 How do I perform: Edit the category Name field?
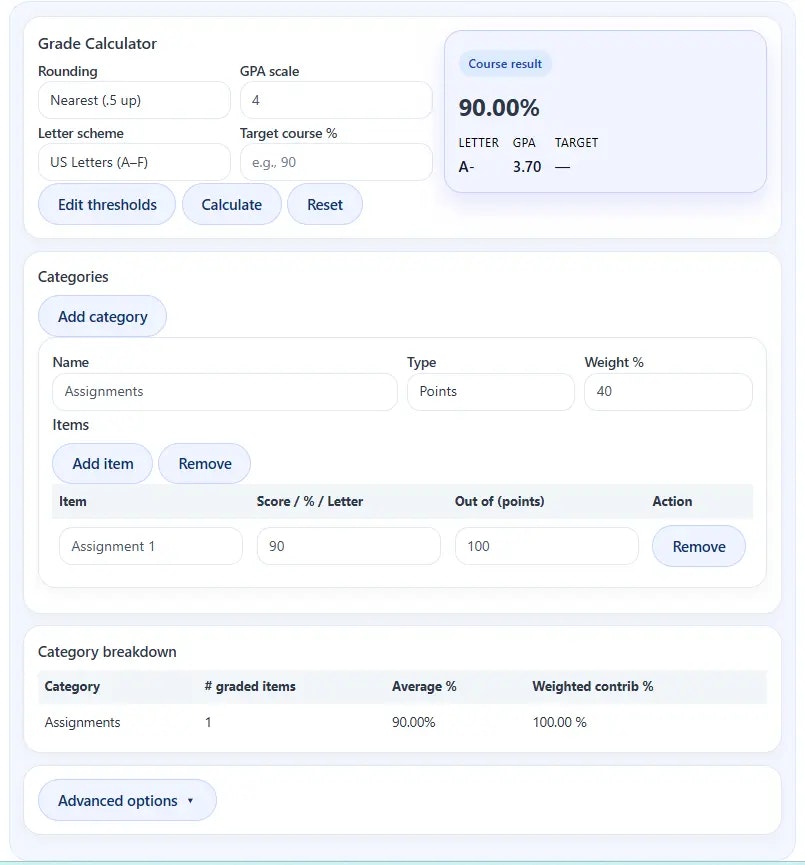coord(224,392)
